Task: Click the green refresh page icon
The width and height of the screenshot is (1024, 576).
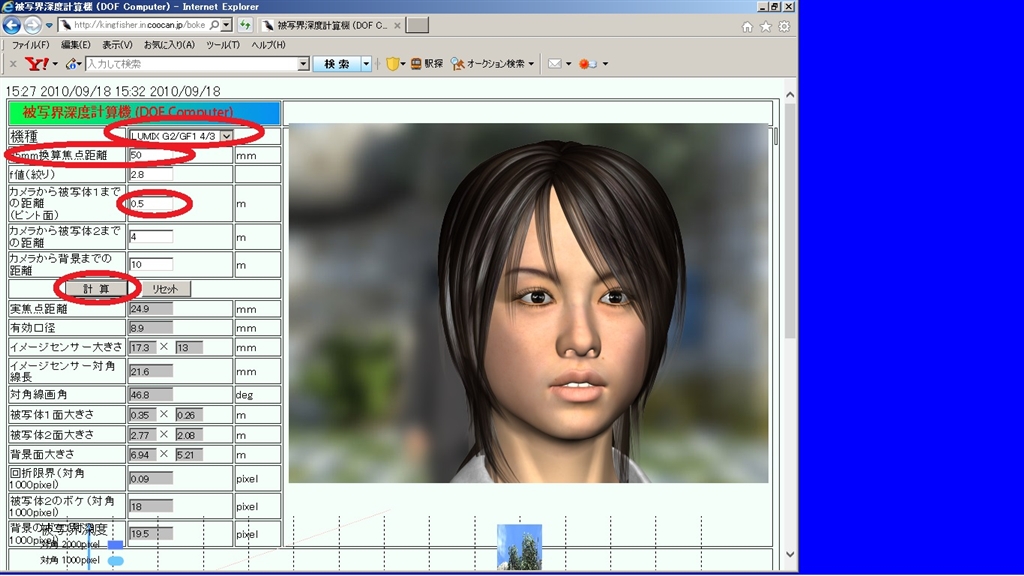Action: pos(244,25)
